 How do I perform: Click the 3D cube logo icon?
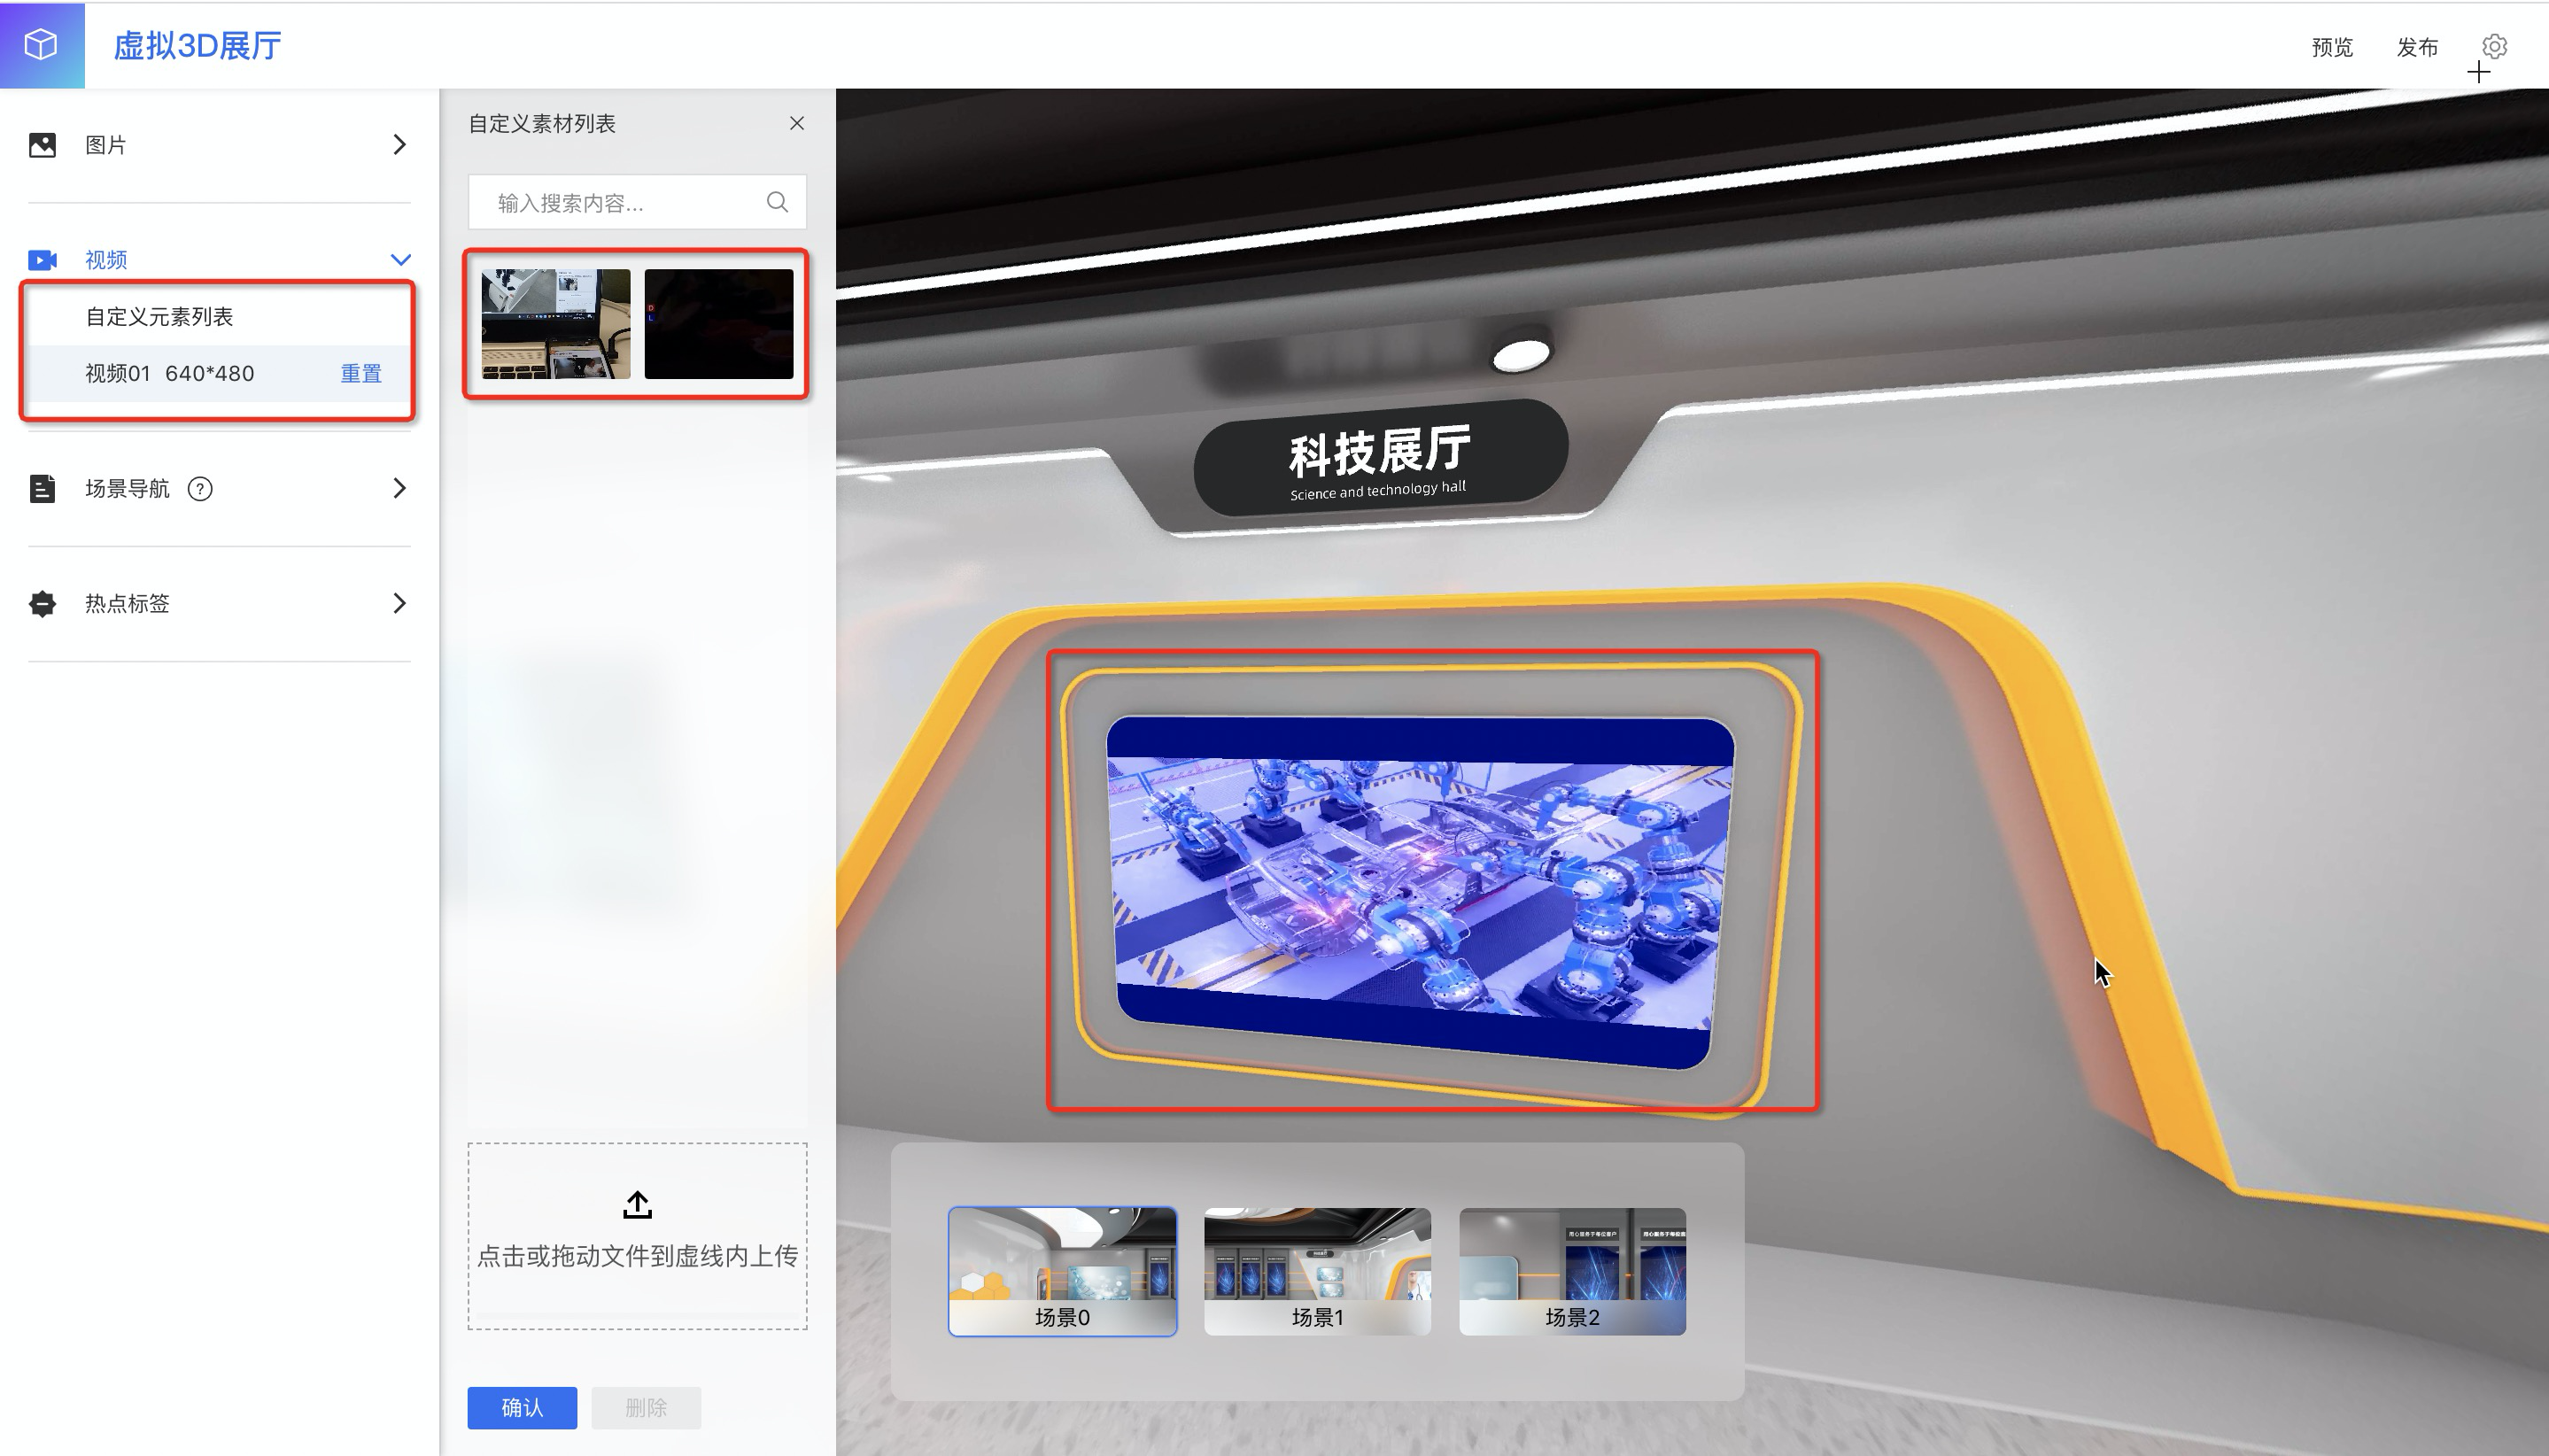[x=41, y=45]
